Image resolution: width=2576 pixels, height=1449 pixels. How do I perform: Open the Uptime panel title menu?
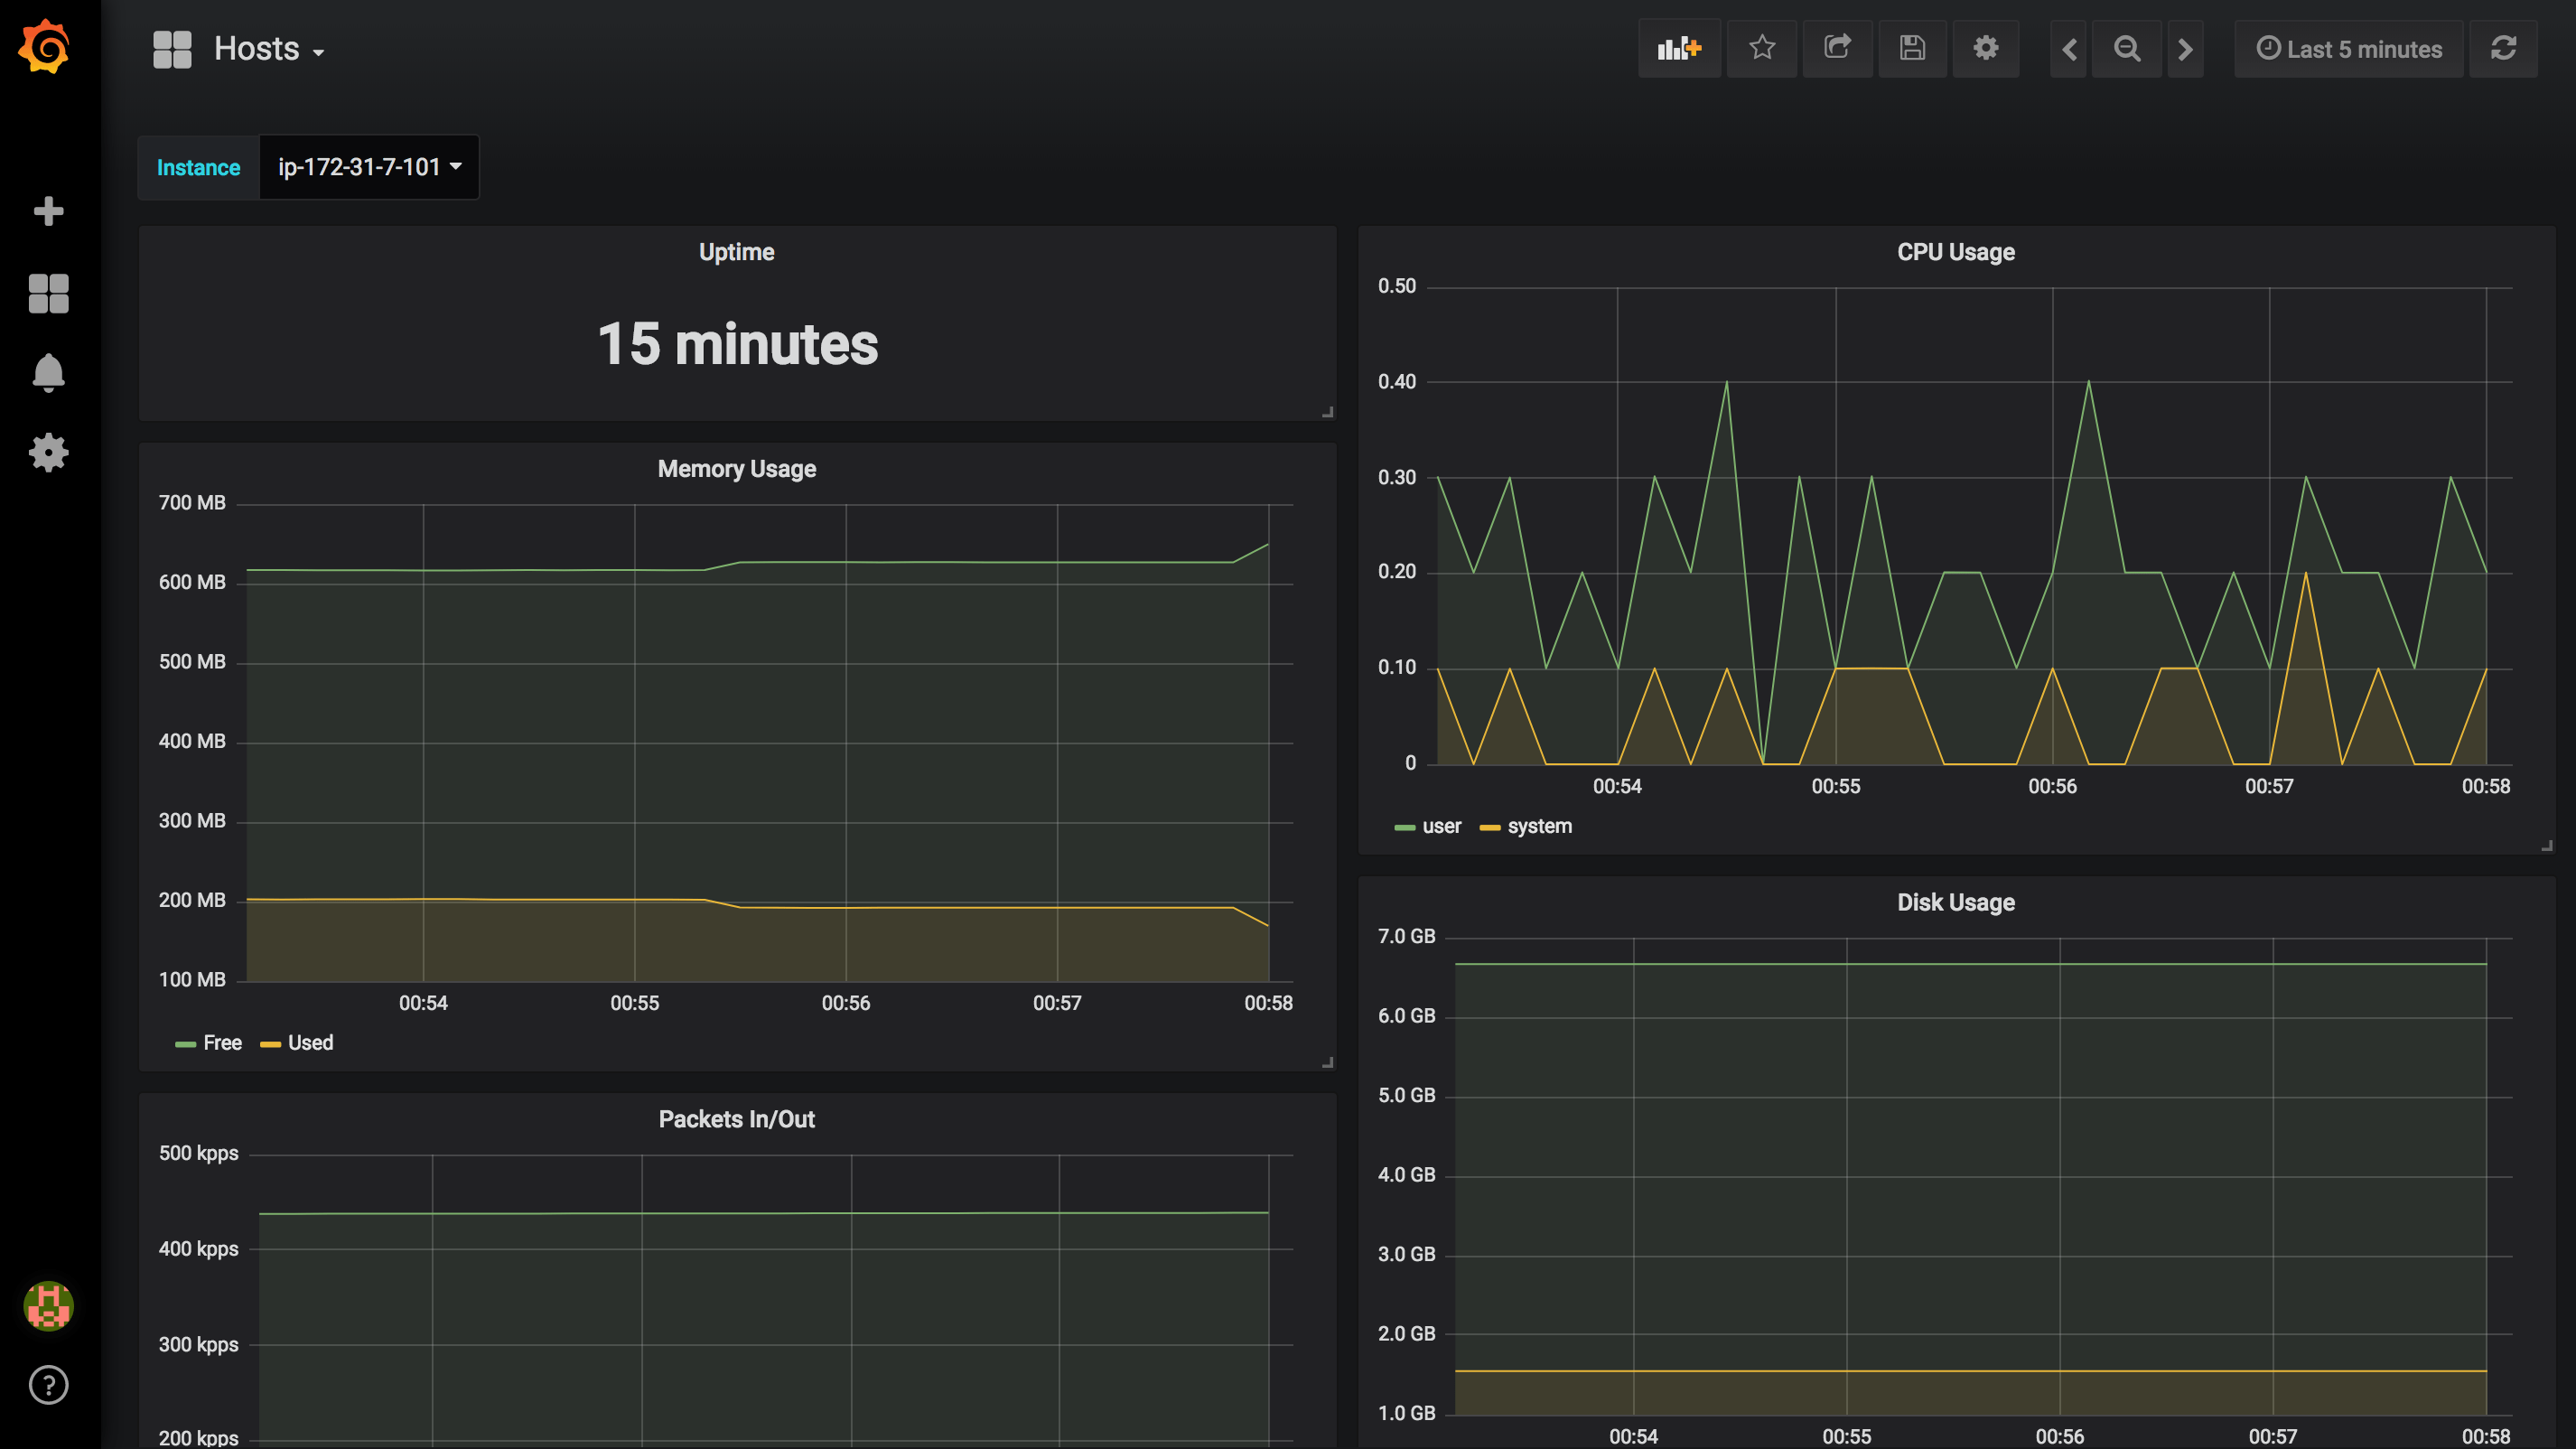coord(736,252)
